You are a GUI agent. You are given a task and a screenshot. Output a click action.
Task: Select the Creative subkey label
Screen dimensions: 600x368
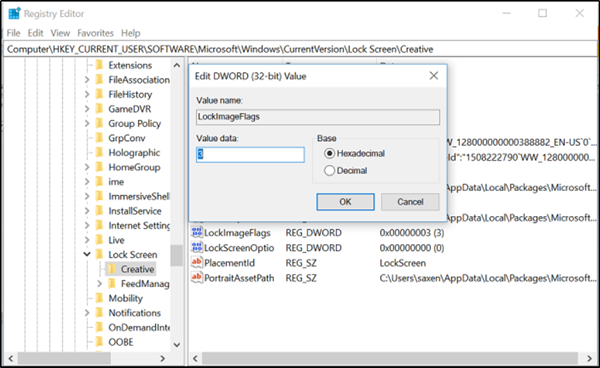click(x=137, y=269)
